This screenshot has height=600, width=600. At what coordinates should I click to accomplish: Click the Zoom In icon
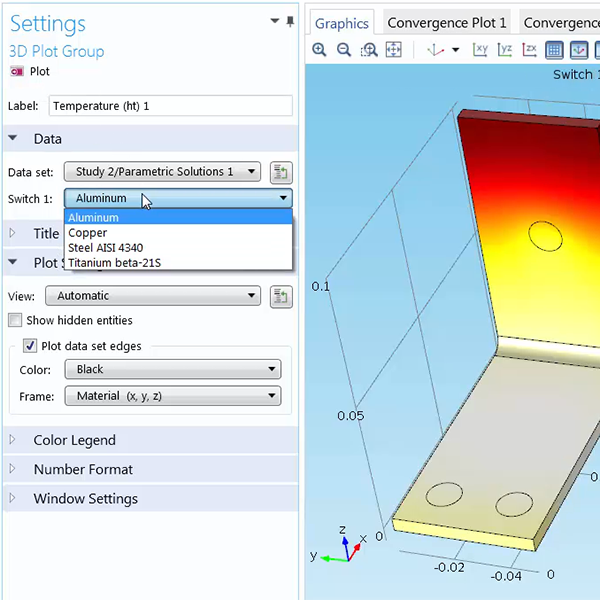[x=319, y=50]
